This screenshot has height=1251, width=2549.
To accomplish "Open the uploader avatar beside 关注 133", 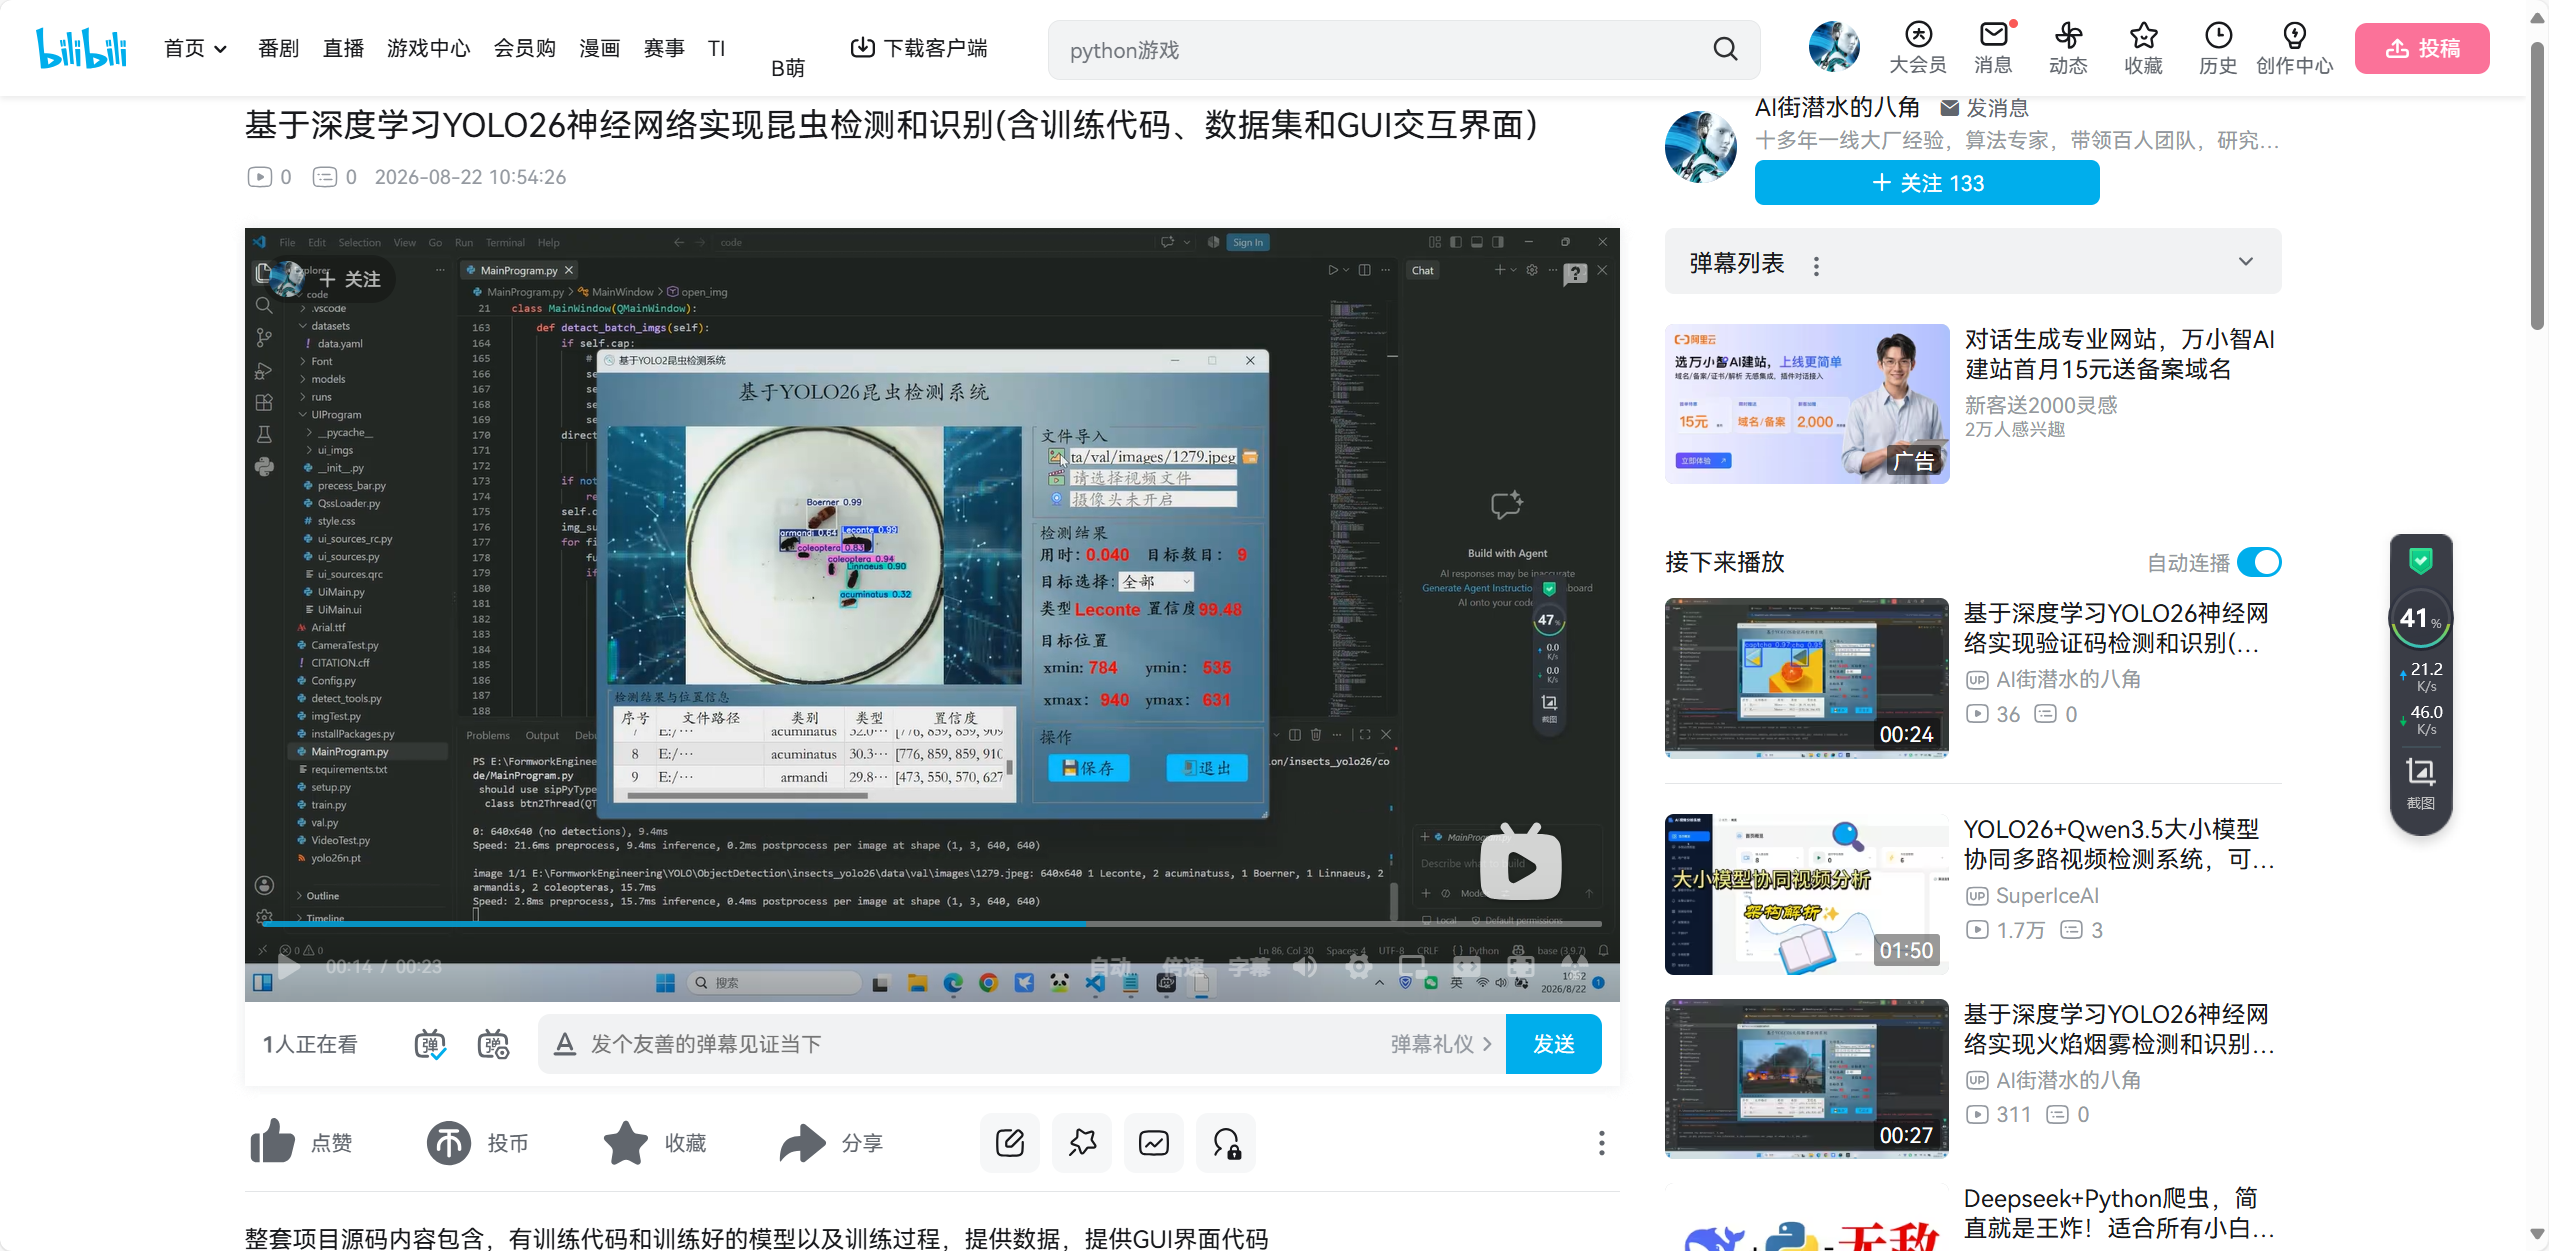I will (1701, 147).
